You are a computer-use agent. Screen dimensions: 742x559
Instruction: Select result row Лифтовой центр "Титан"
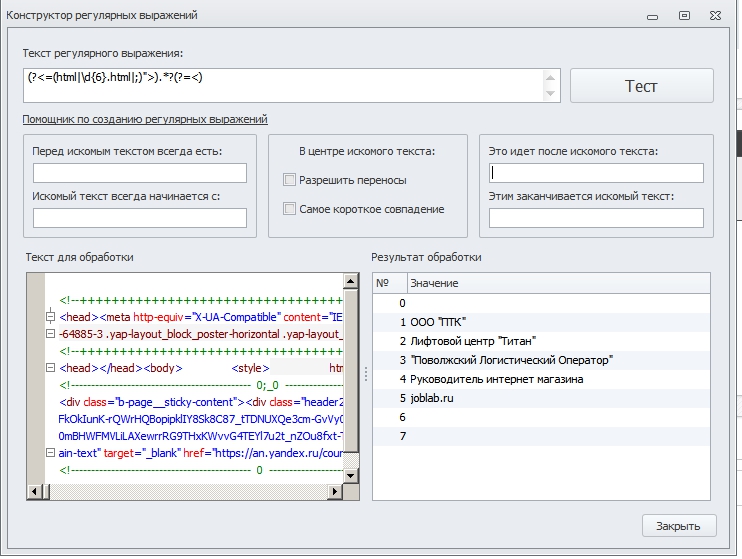click(x=541, y=341)
